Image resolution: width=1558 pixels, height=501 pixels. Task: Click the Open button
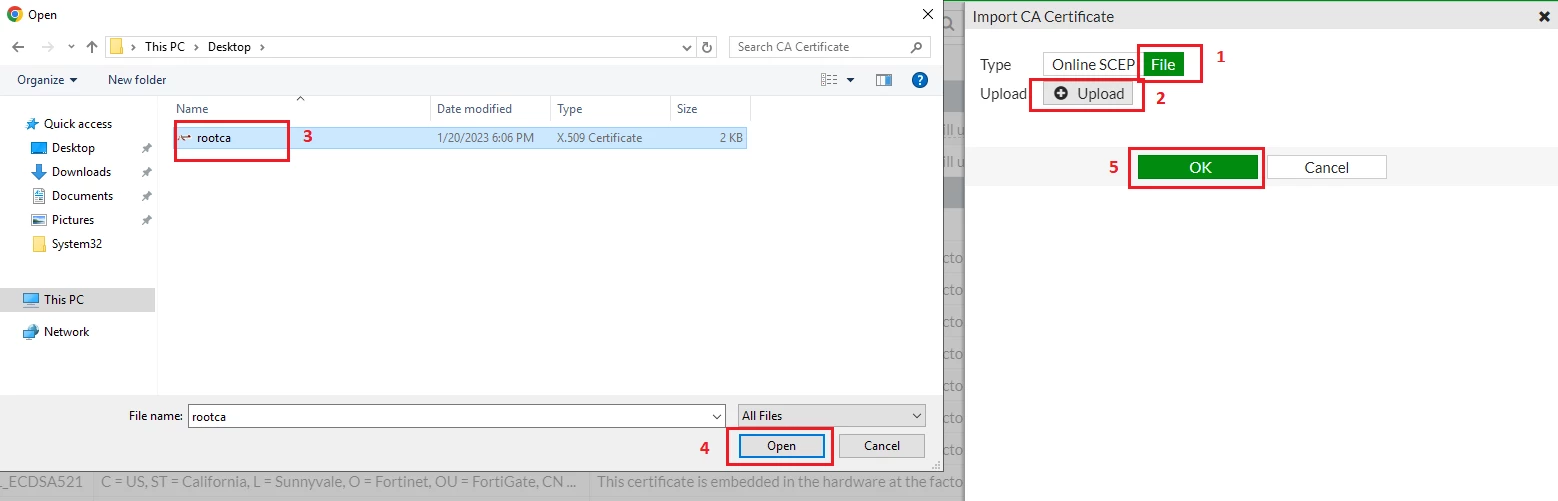[x=781, y=446]
